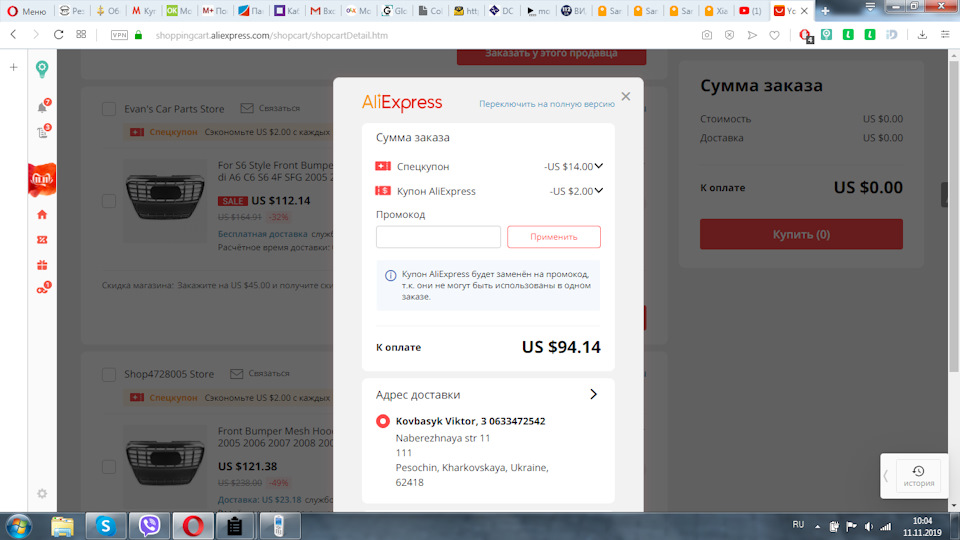The height and width of the screenshot is (540, 960).
Task: Click Связаться for Shop4728005 Store
Action: tap(260, 373)
